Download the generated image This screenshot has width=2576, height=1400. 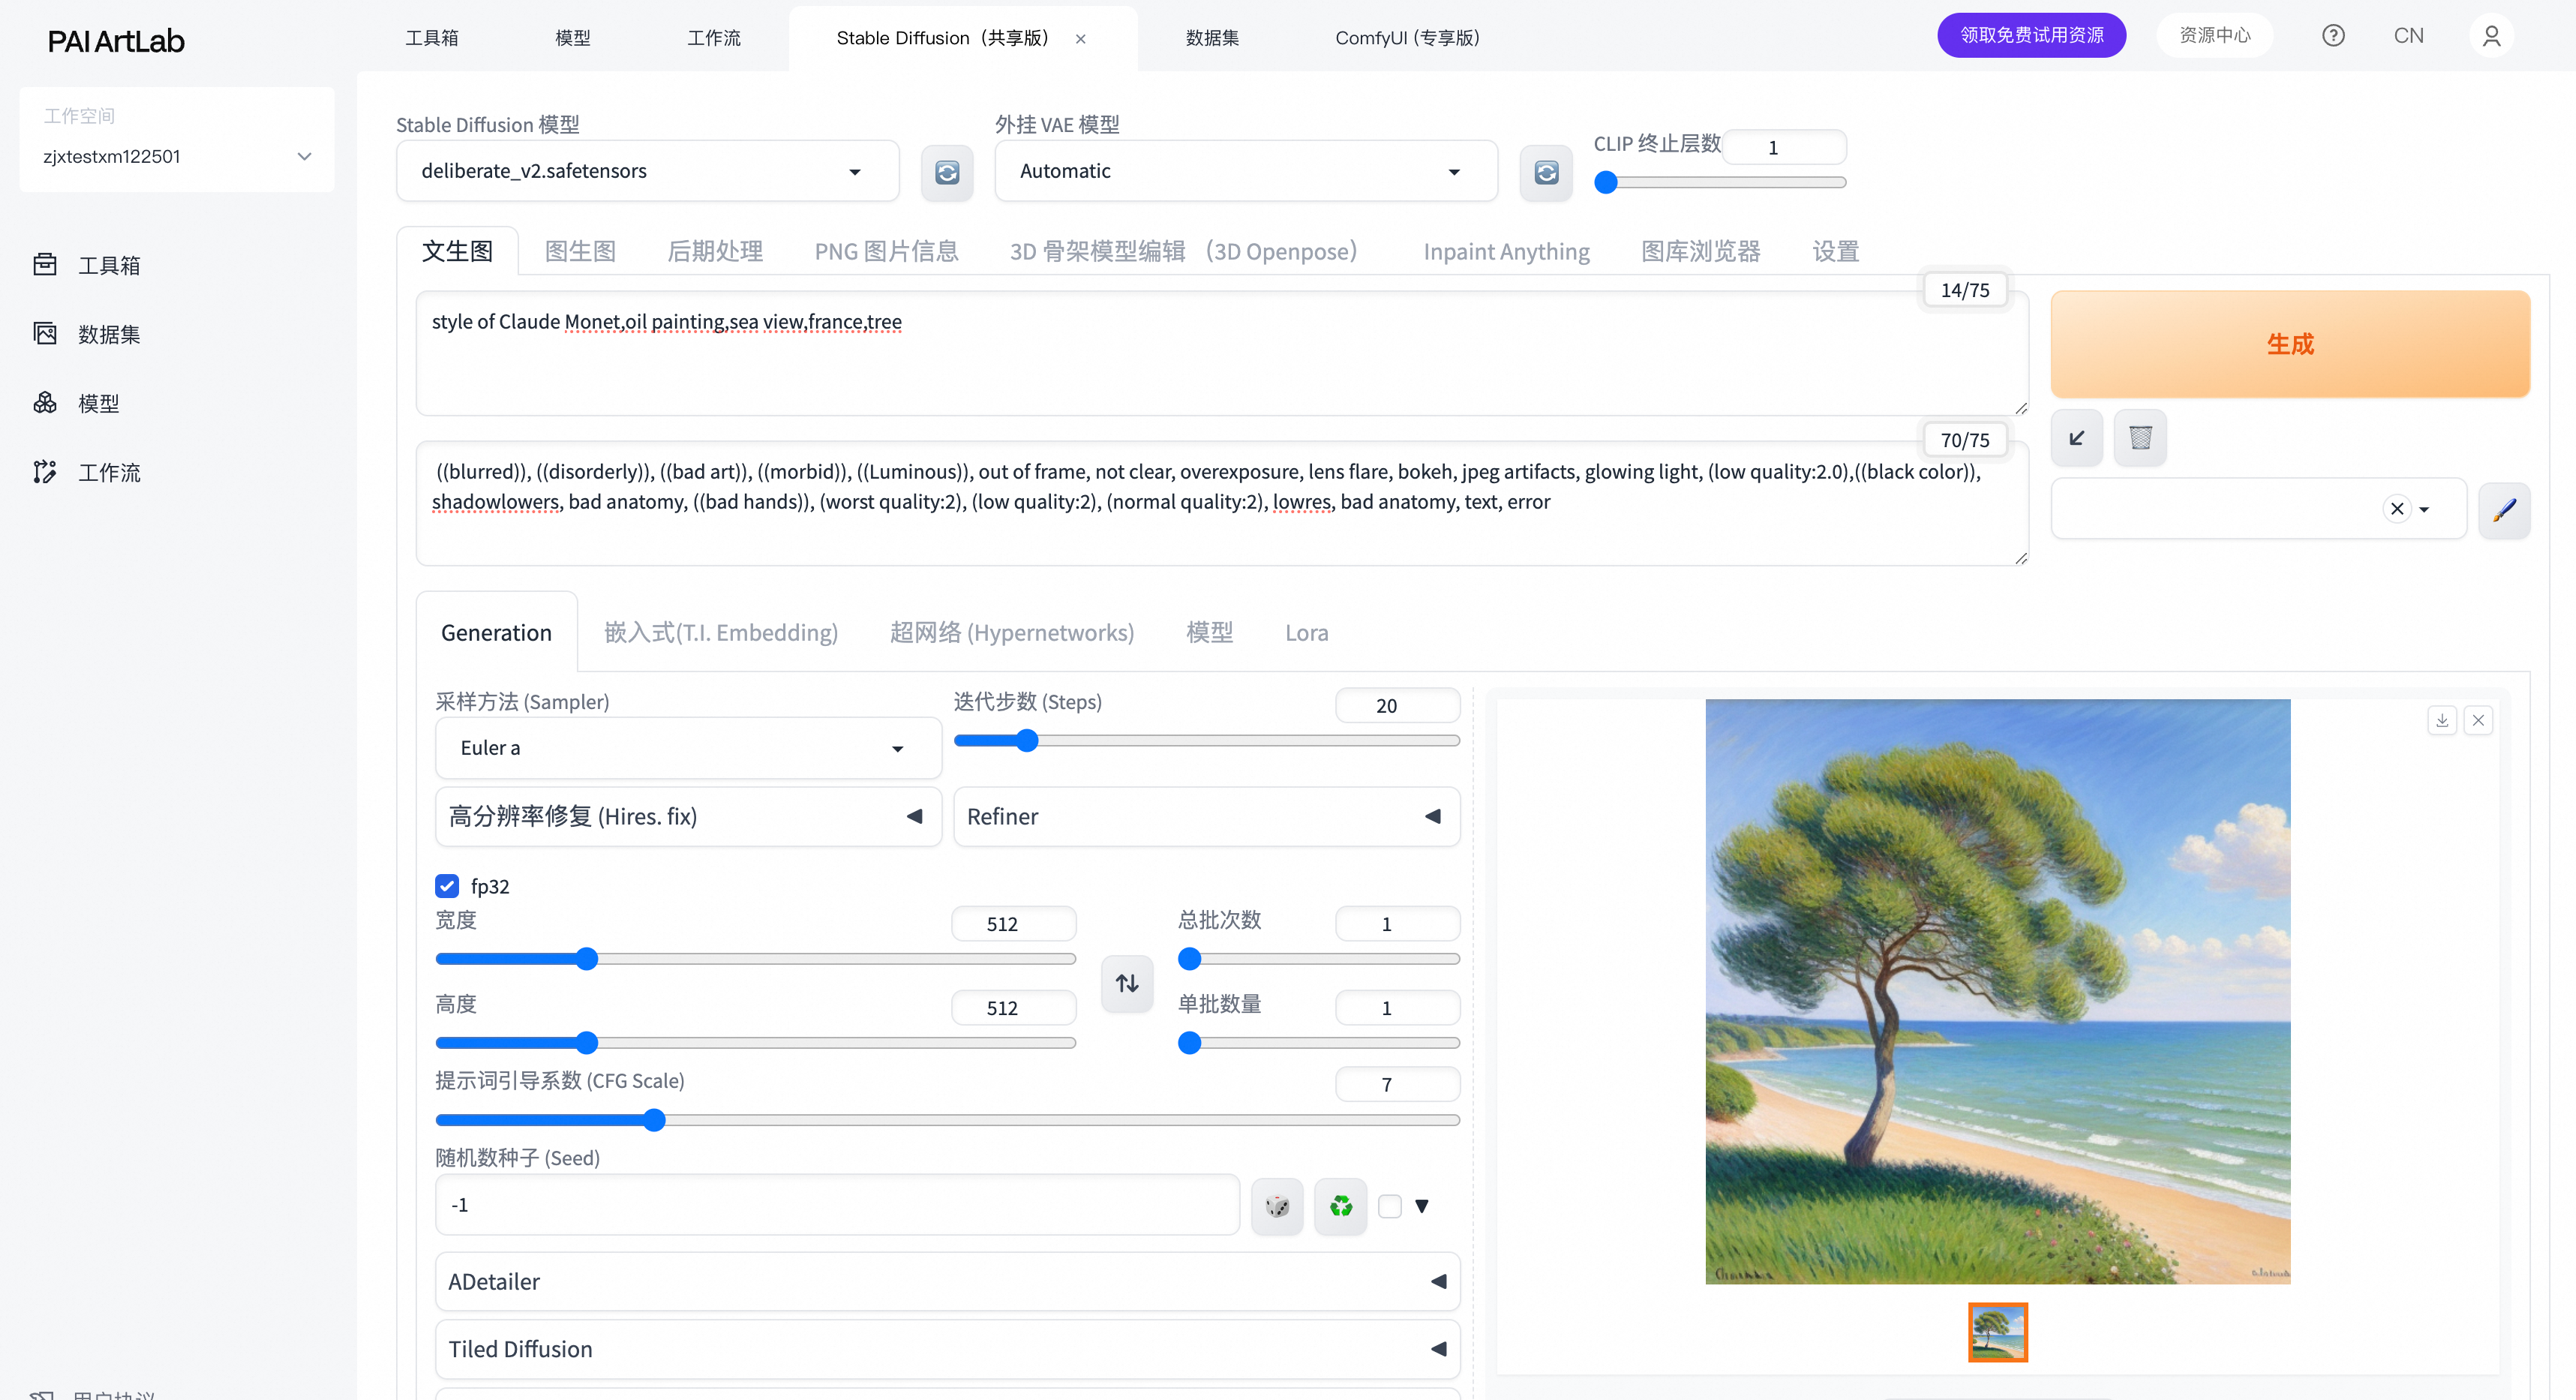point(2442,720)
